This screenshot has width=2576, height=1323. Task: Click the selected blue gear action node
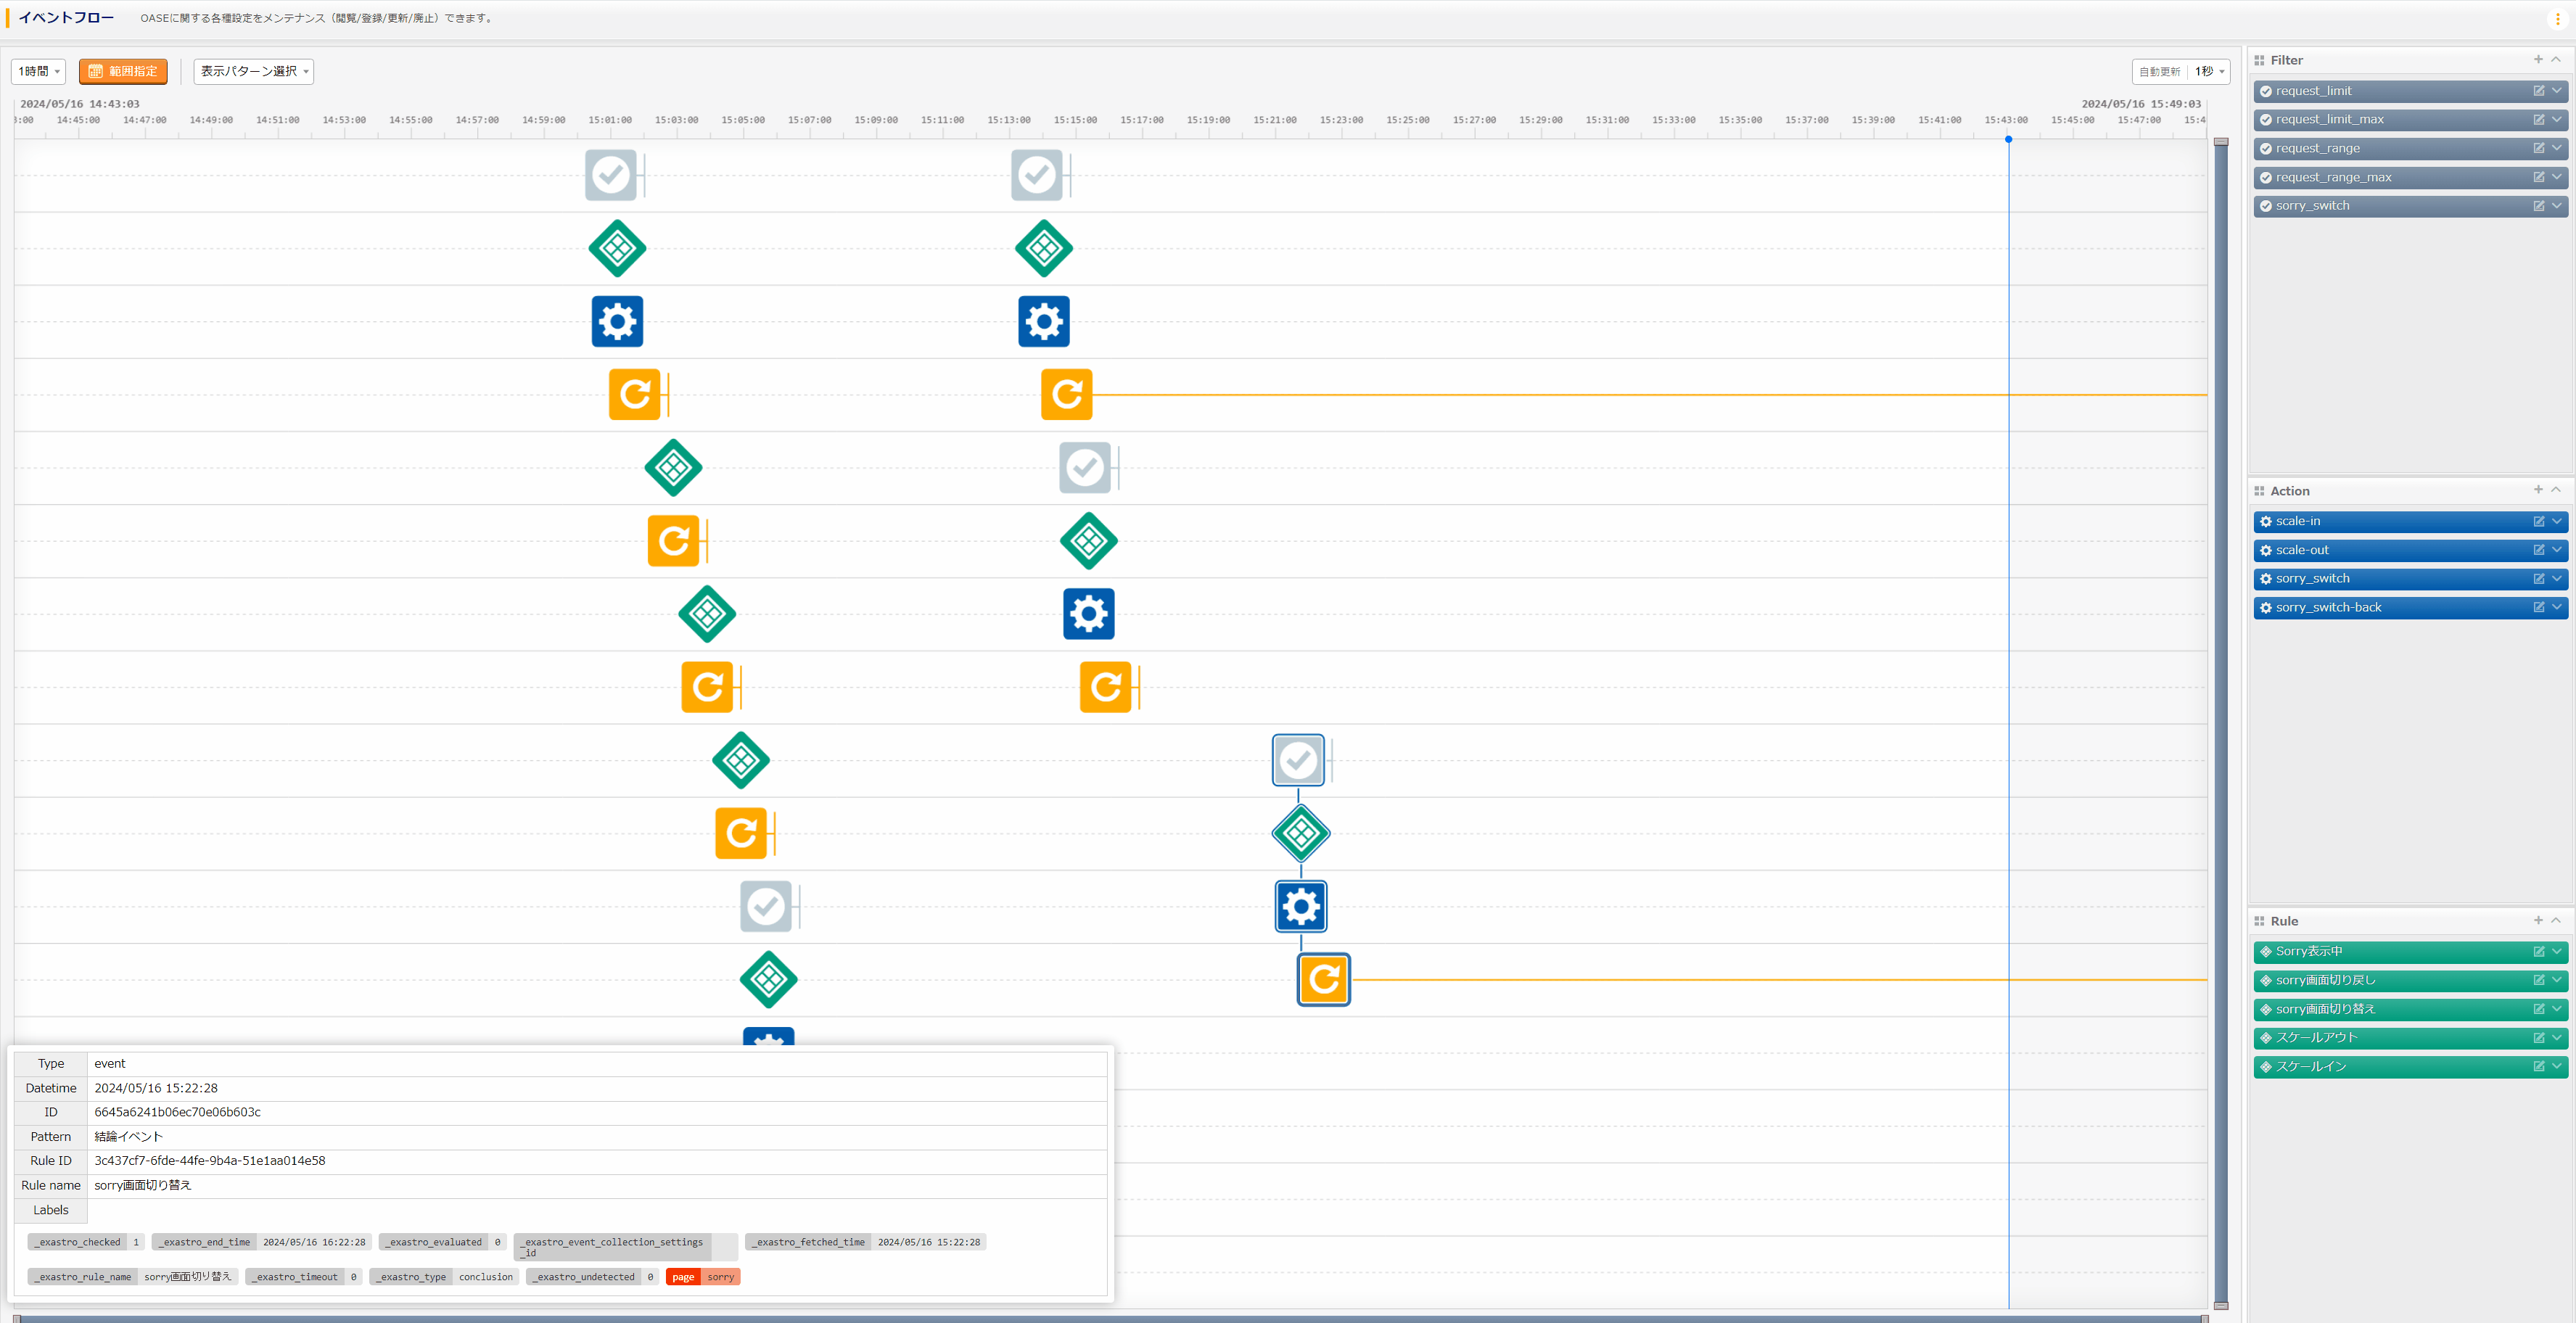pos(1300,907)
